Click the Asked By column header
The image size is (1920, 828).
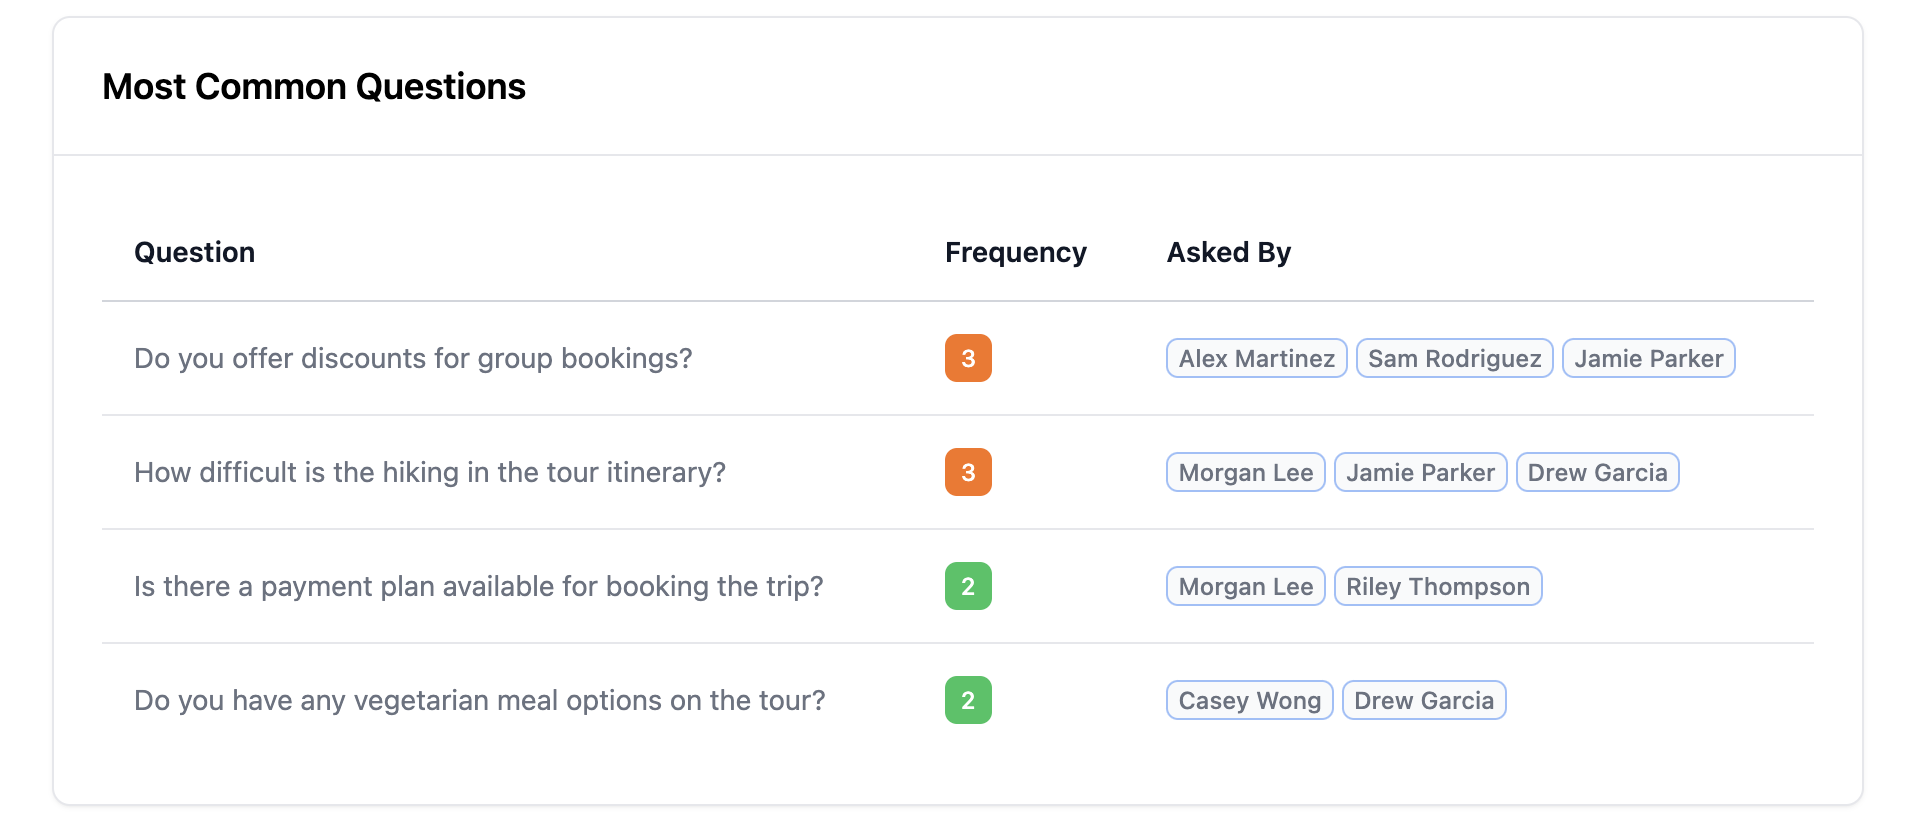point(1228,252)
